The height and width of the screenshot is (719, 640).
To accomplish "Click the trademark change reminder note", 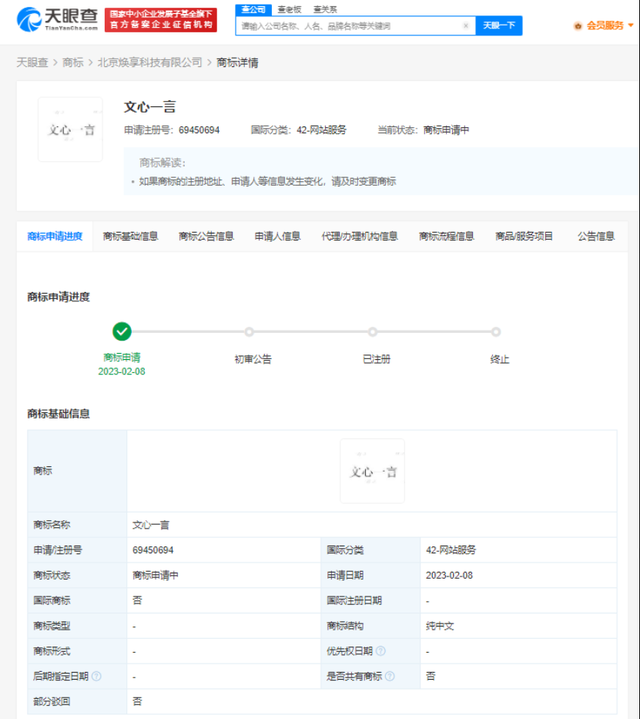I will pyautogui.click(x=267, y=182).
